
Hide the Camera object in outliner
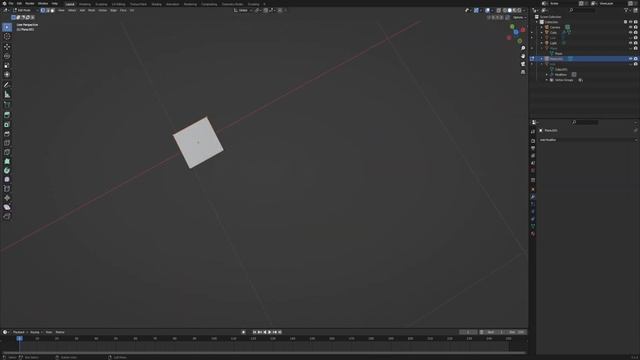click(x=631, y=27)
